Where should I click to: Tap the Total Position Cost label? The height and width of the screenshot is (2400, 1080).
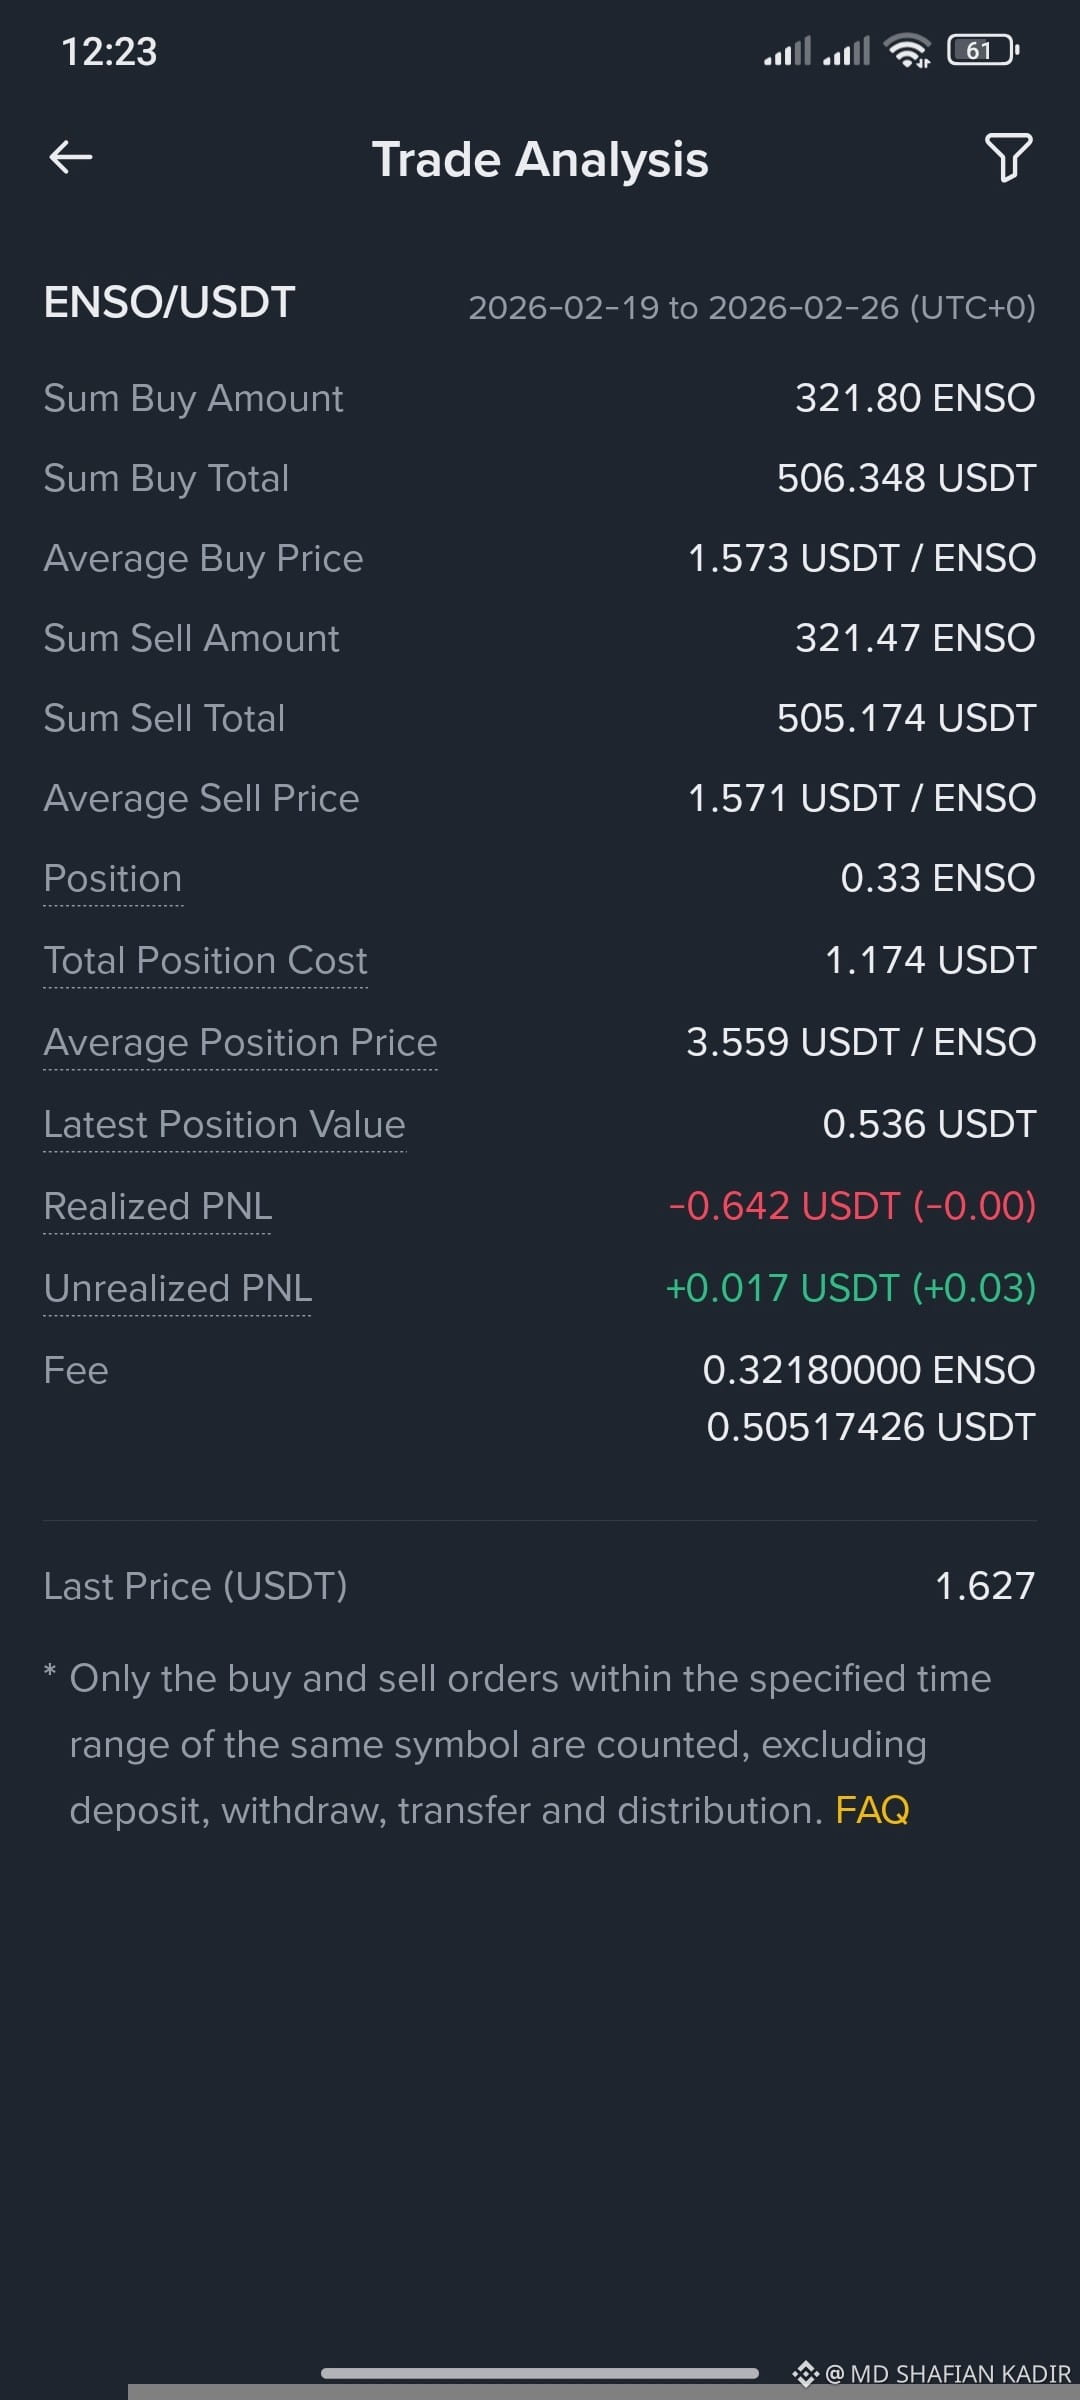[205, 960]
